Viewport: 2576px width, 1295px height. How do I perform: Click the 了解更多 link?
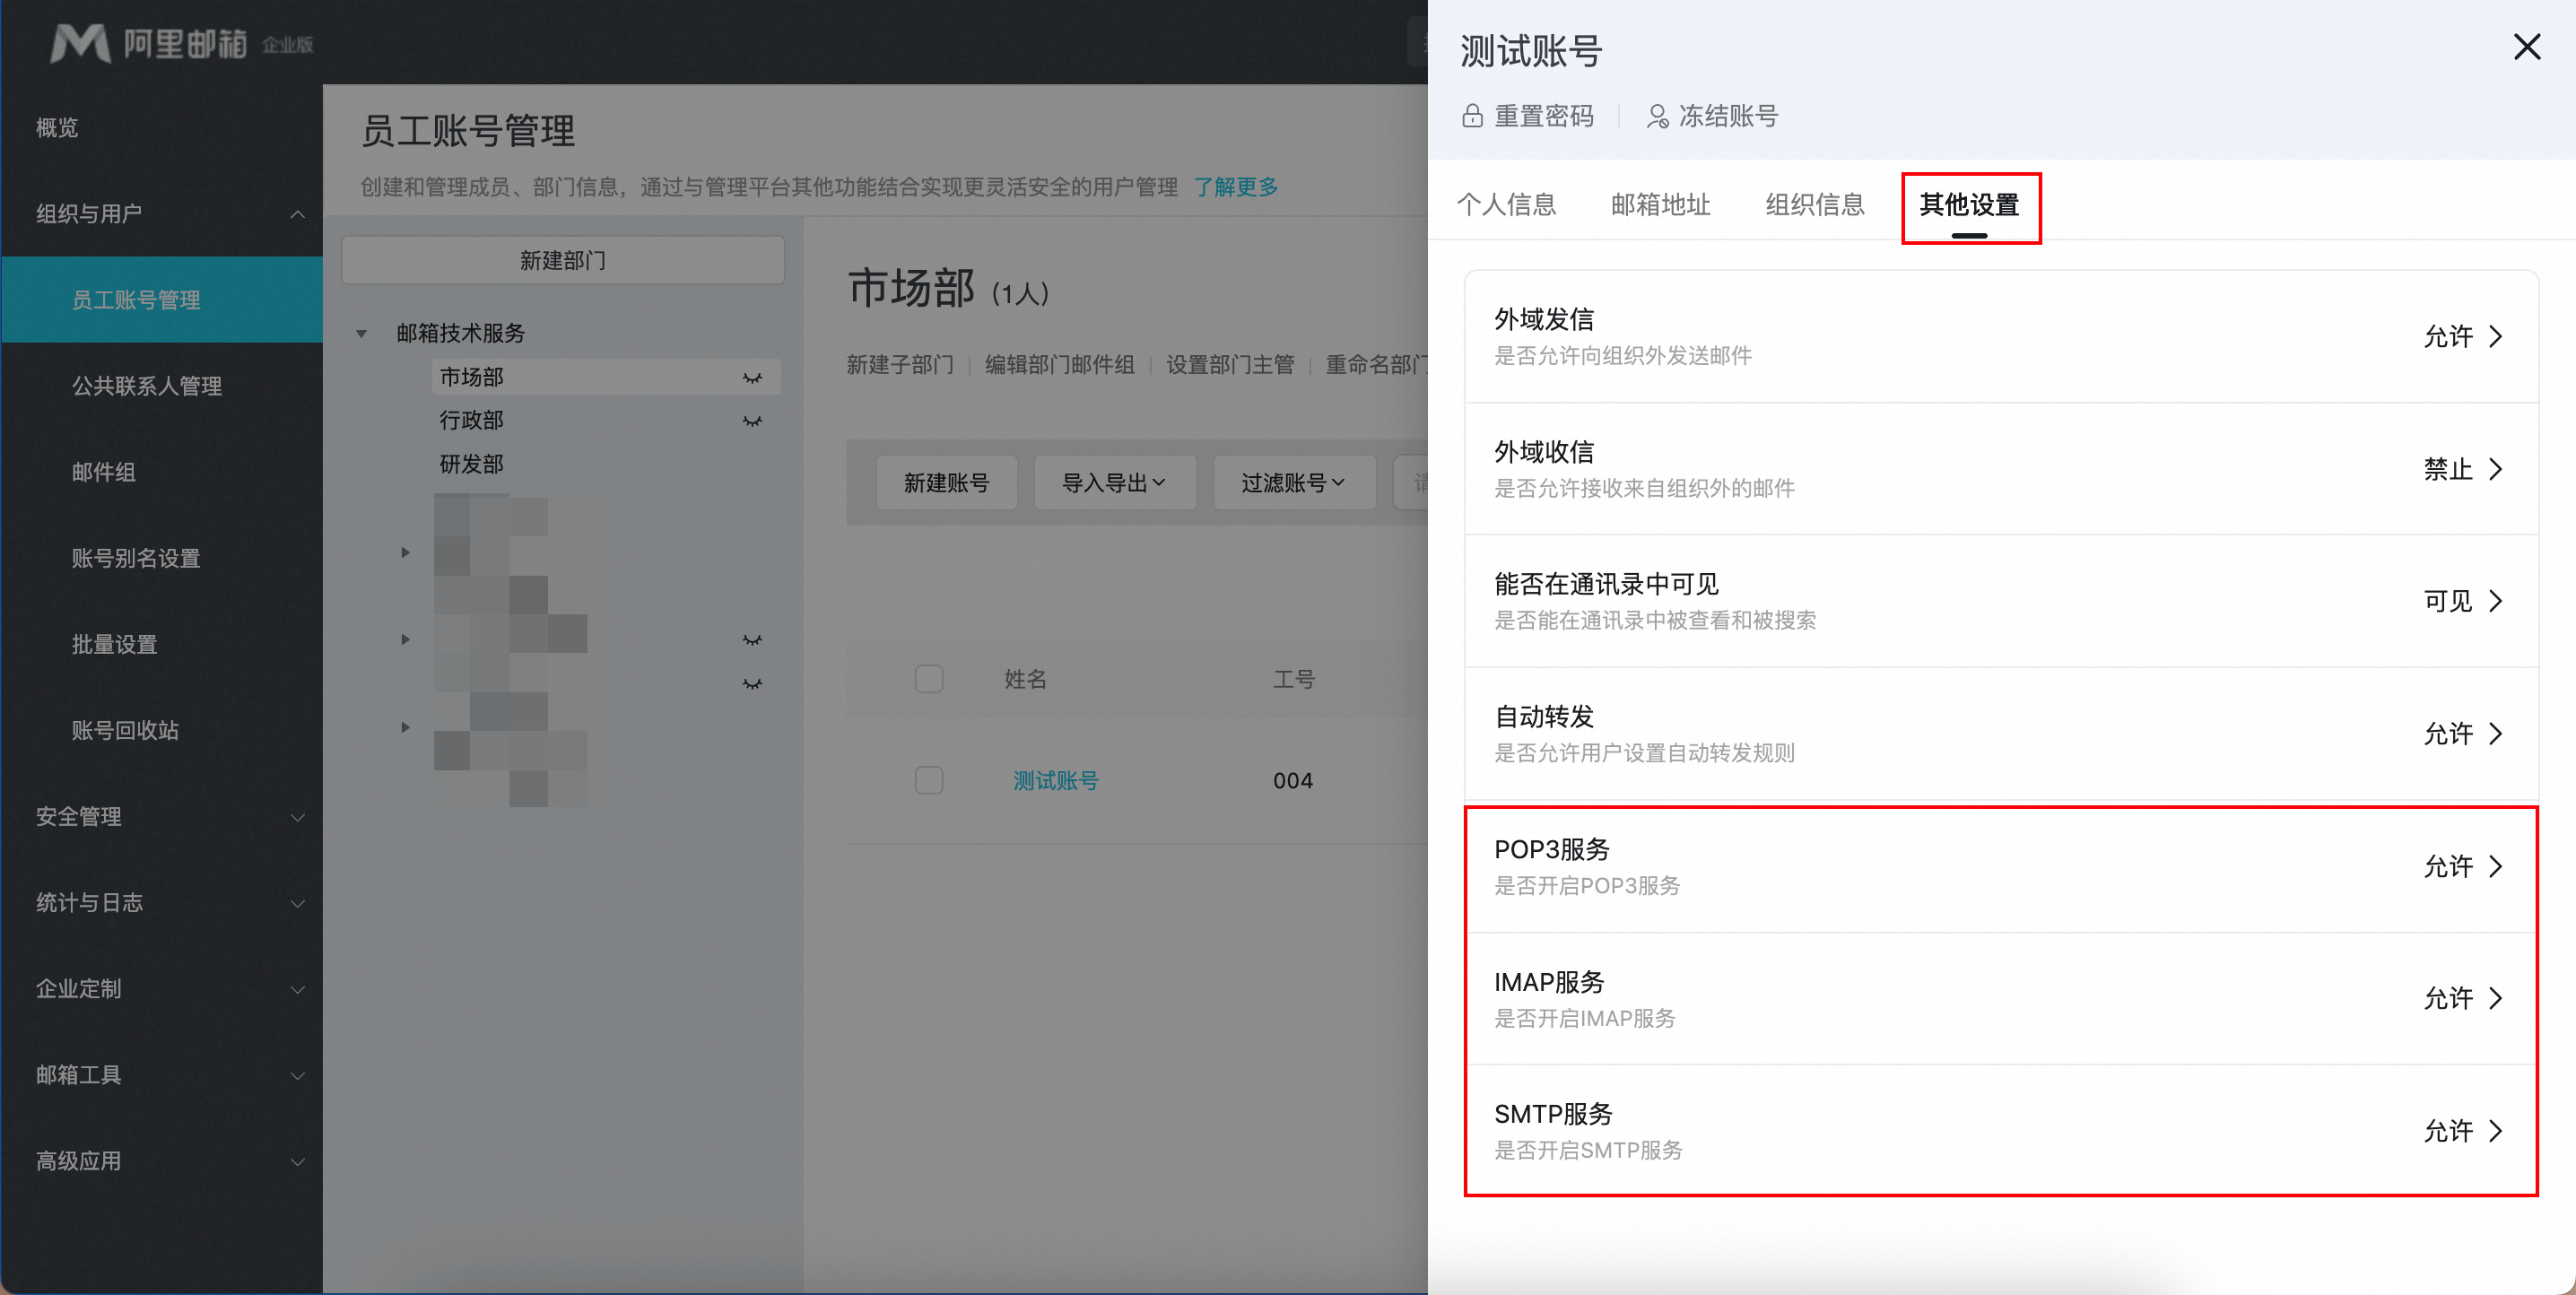pos(1236,187)
